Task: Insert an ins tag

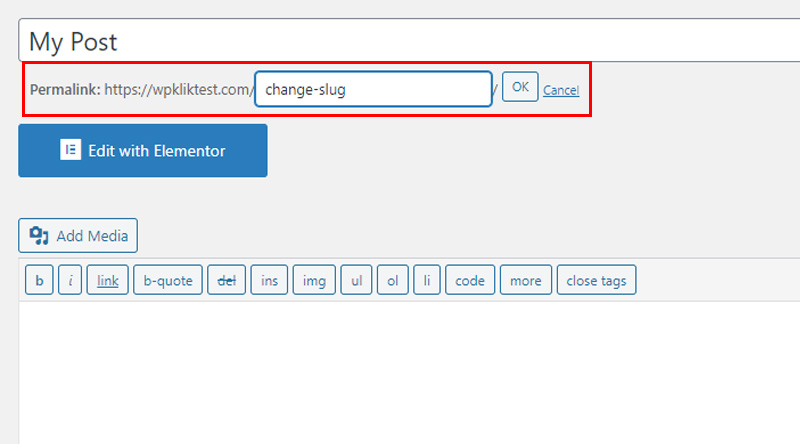Action: 269,280
